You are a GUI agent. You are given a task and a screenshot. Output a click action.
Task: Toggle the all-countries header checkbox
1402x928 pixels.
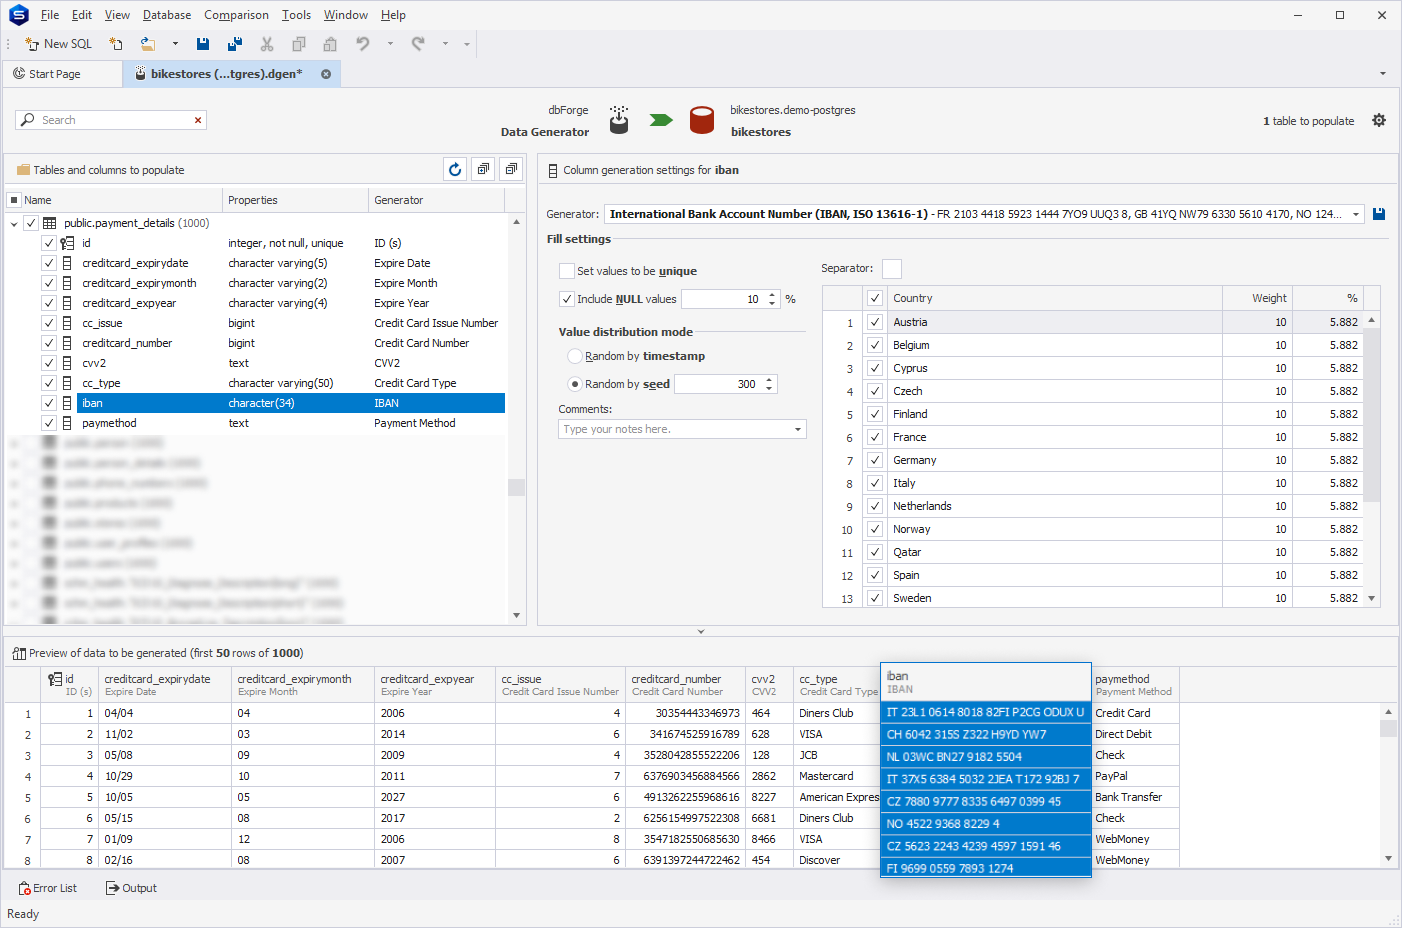tap(875, 298)
